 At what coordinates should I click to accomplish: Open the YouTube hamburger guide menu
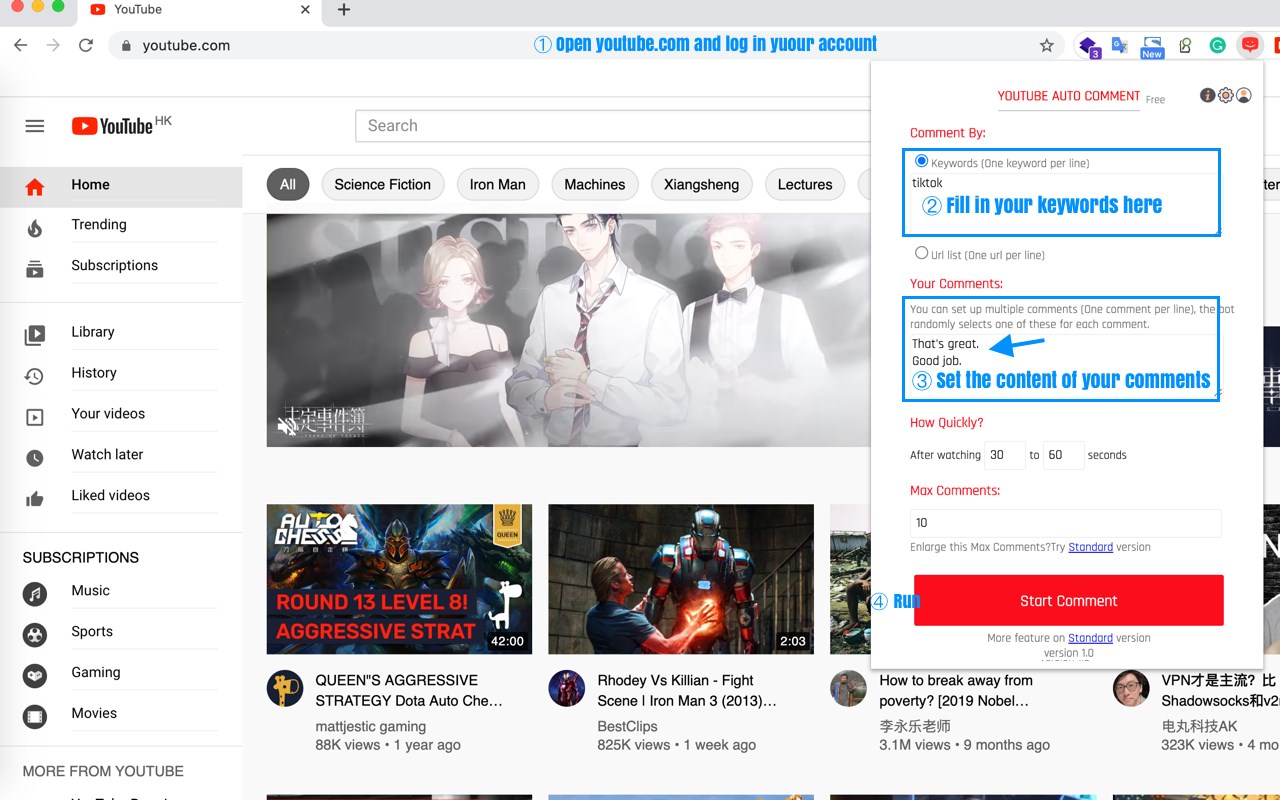(x=35, y=126)
